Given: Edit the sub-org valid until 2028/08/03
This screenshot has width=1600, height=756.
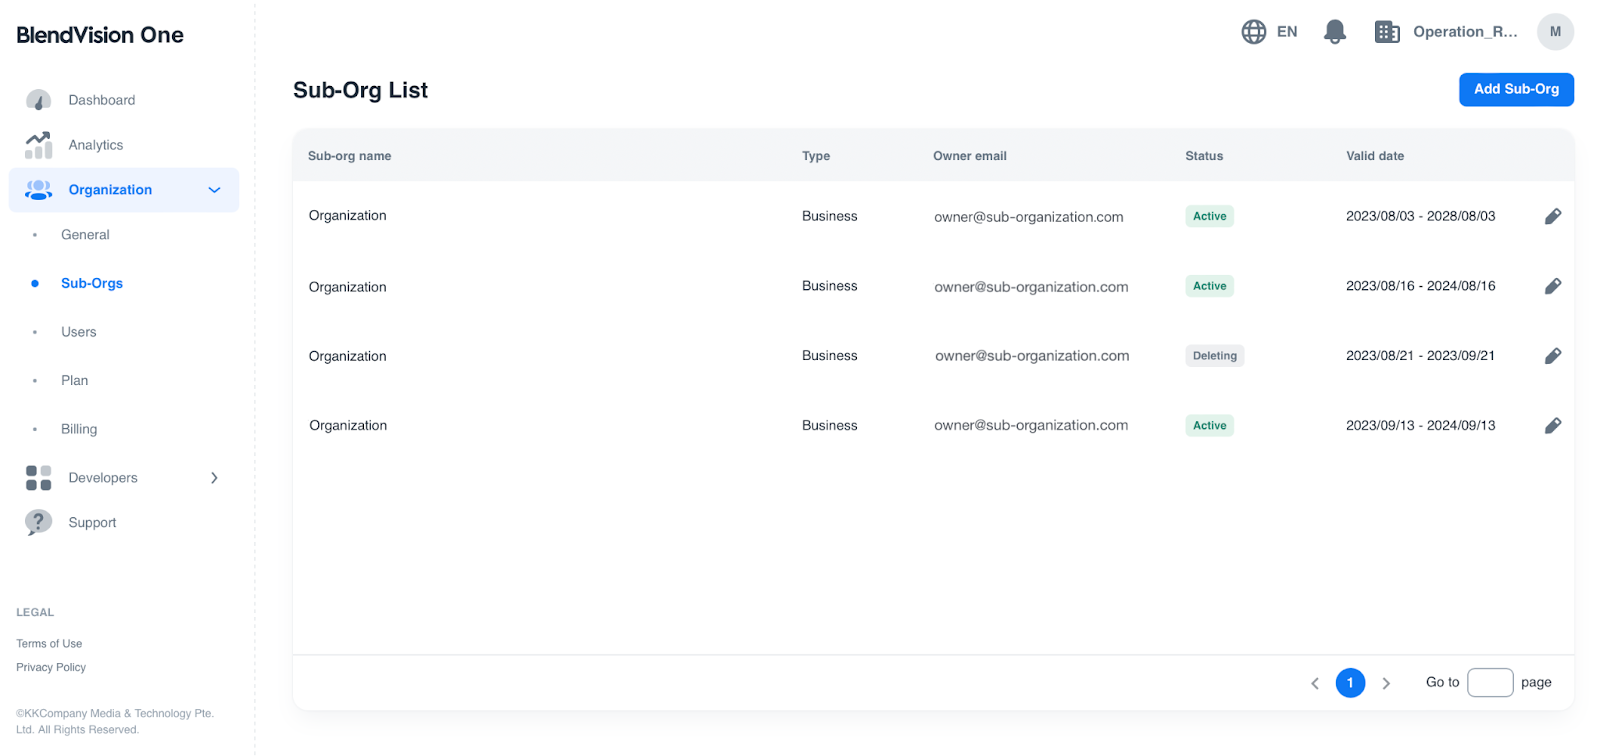Looking at the screenshot, I should 1552,216.
